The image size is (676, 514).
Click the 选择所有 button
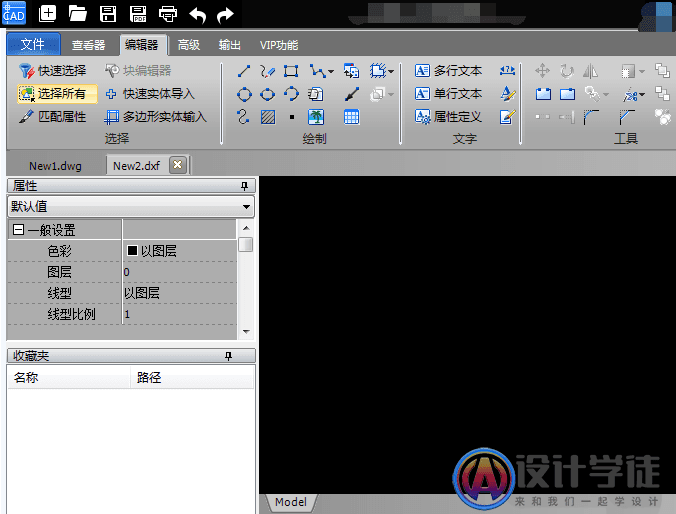point(57,94)
